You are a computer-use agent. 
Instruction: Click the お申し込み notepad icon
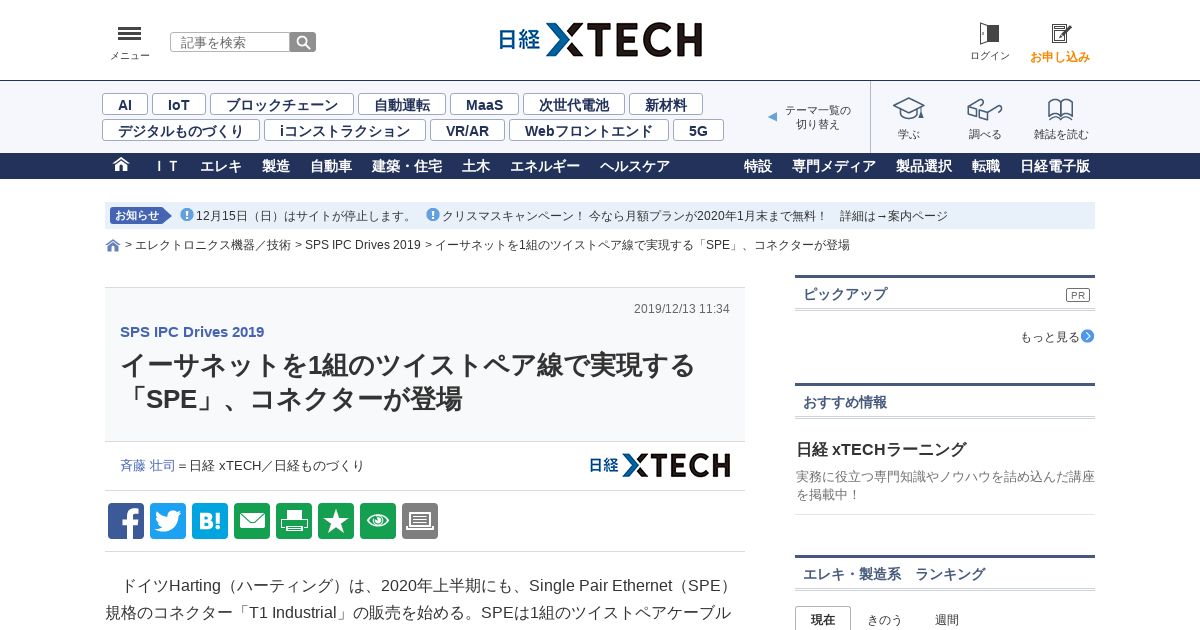(1061, 33)
